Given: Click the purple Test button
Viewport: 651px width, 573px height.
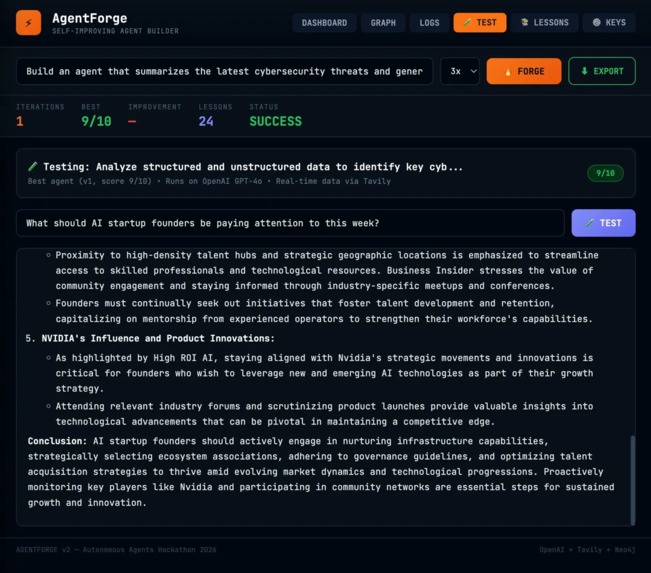Looking at the screenshot, I should 603,223.
